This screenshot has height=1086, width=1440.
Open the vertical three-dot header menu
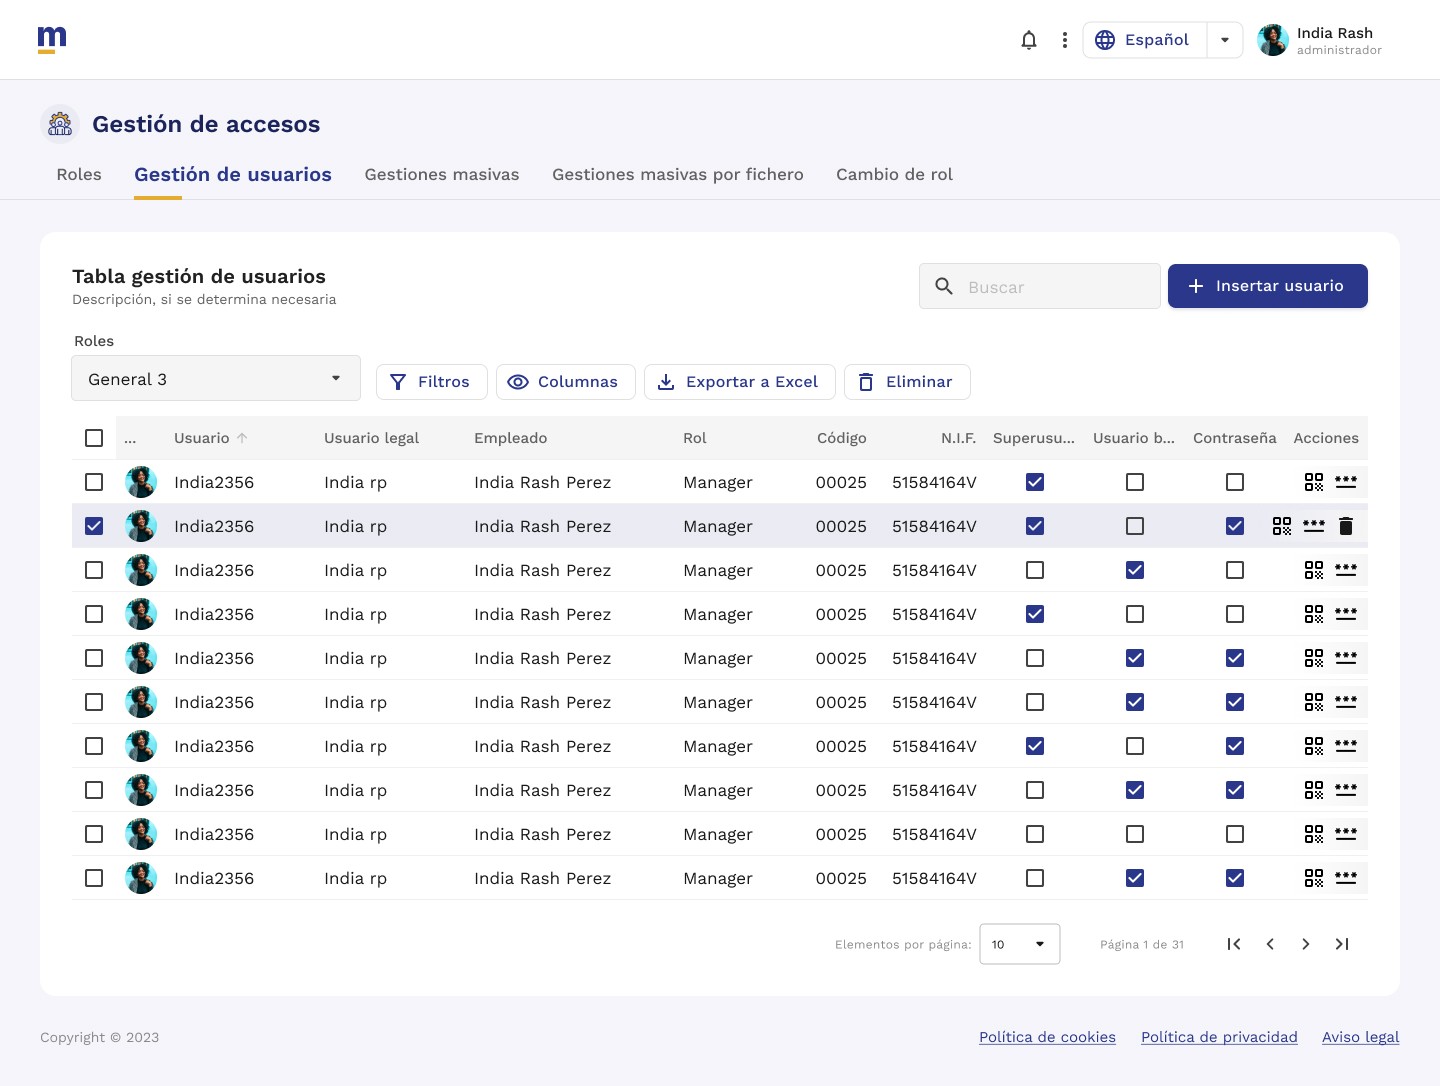[x=1065, y=40]
